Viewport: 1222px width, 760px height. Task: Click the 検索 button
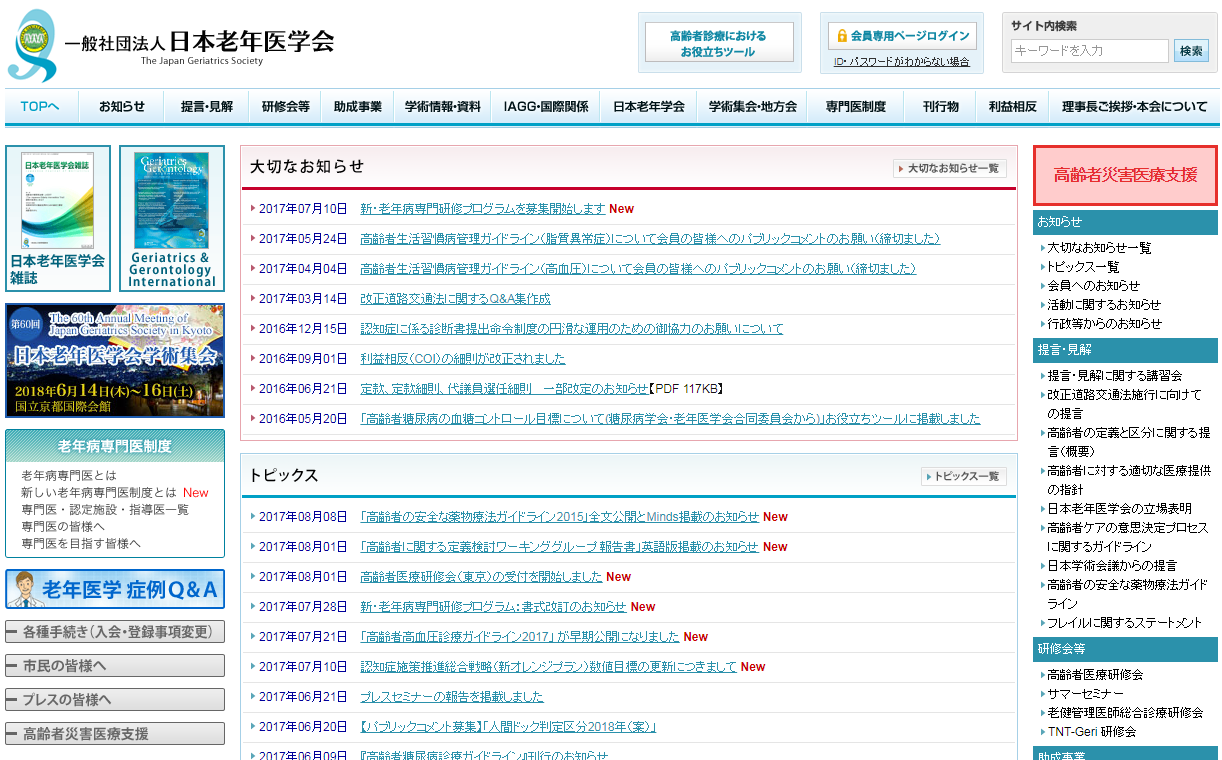pyautogui.click(x=1191, y=50)
